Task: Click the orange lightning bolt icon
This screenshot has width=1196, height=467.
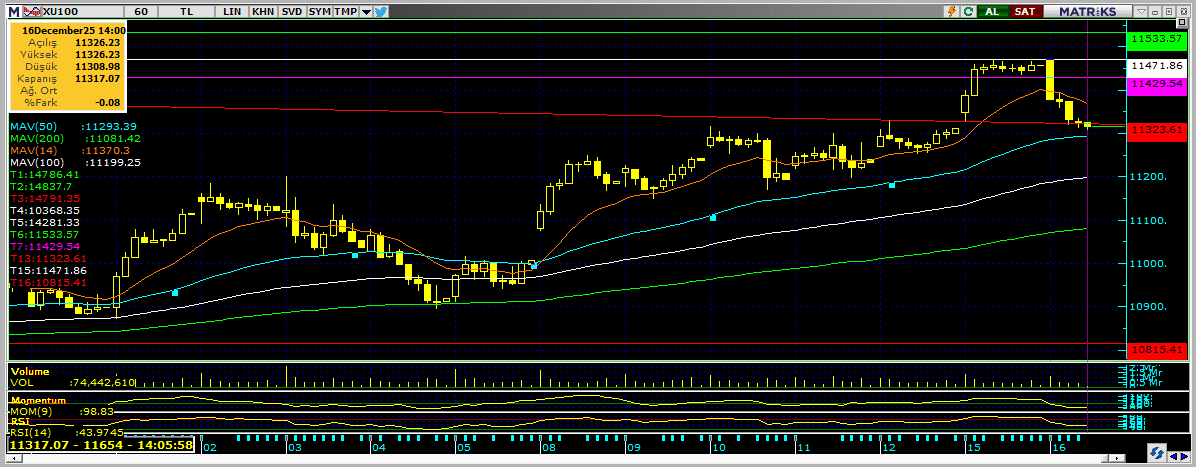Action: pos(953,11)
